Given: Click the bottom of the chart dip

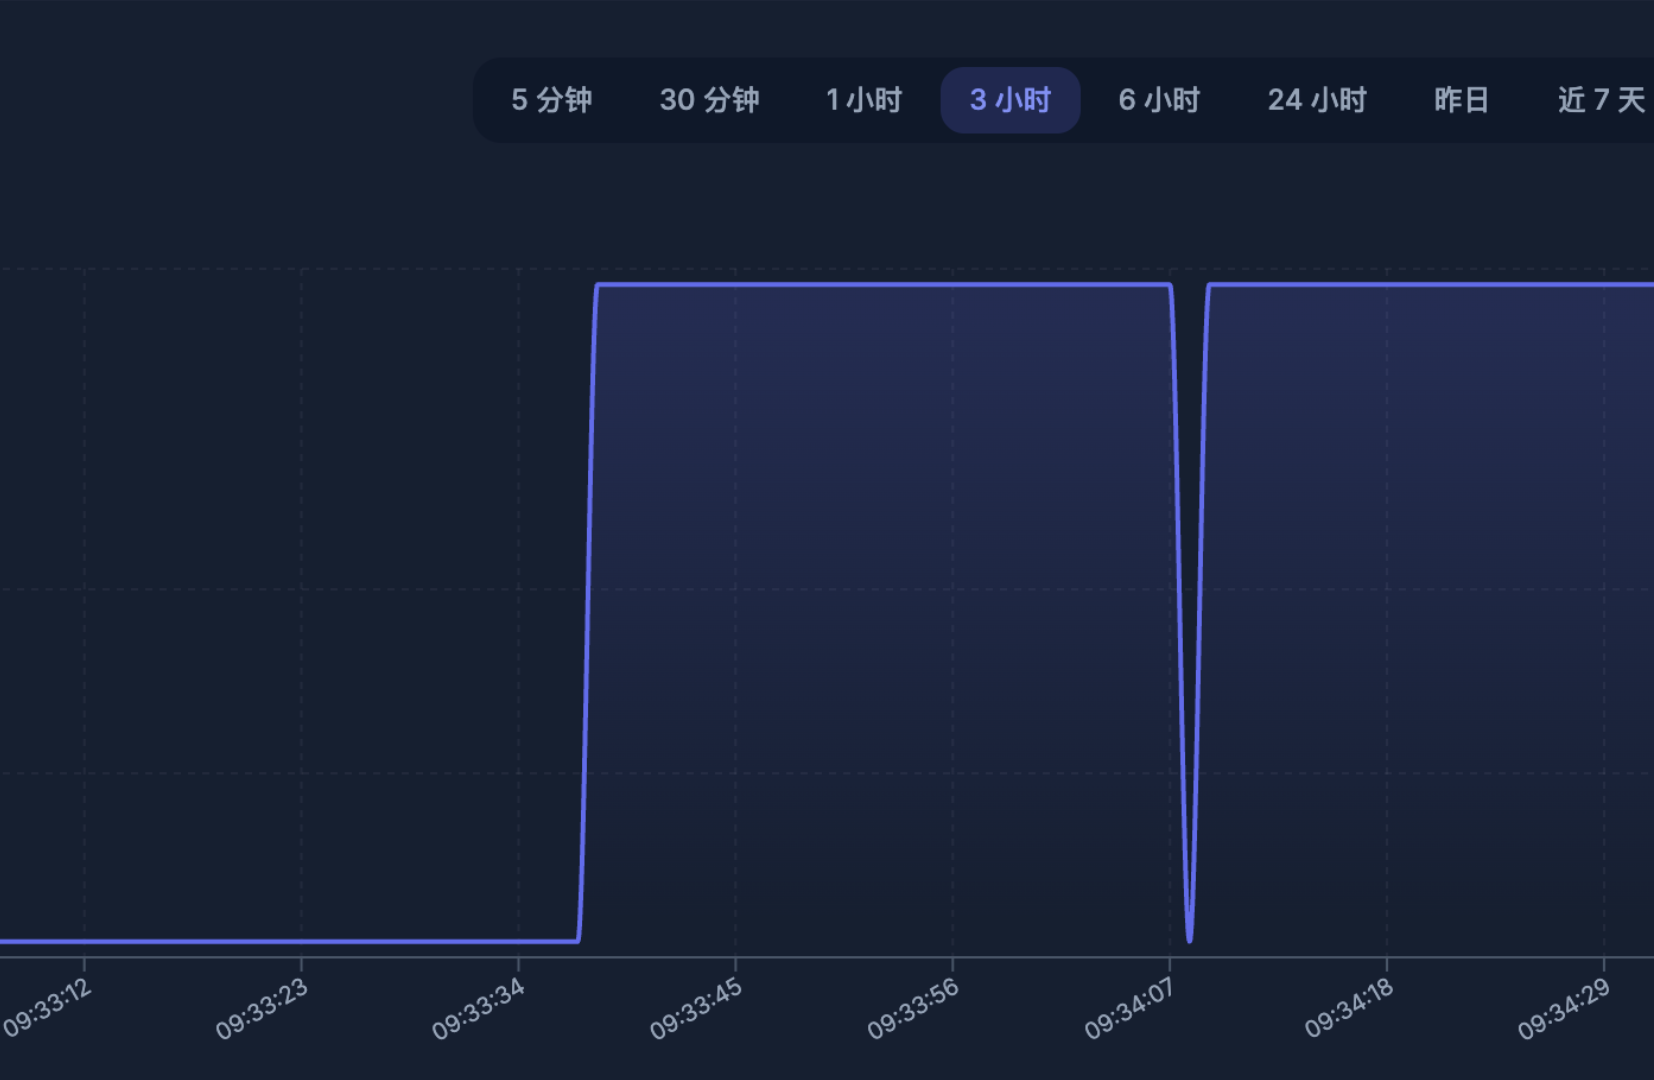Looking at the screenshot, I should tap(1189, 939).
